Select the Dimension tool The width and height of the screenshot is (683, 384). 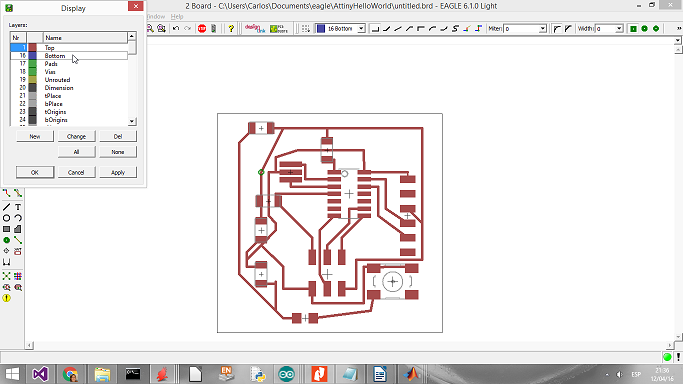[6, 262]
